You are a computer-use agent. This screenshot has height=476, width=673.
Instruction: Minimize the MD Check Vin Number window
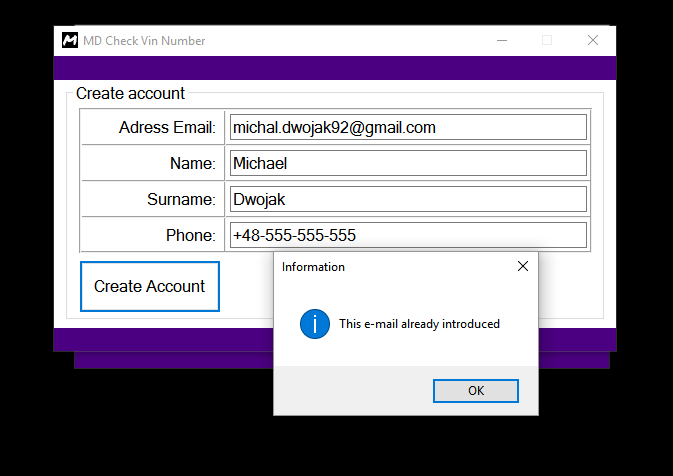[x=502, y=40]
